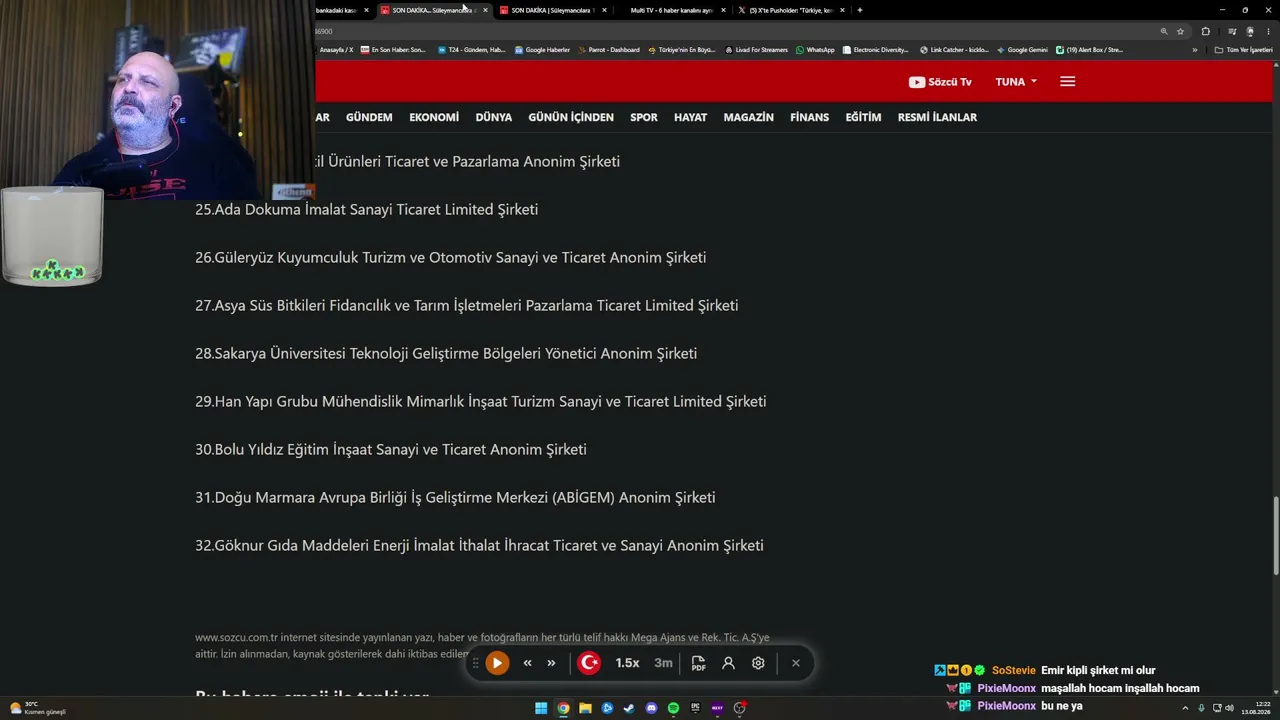Click the address bar zoom icon
This screenshot has height=720, width=1280.
(x=1164, y=31)
